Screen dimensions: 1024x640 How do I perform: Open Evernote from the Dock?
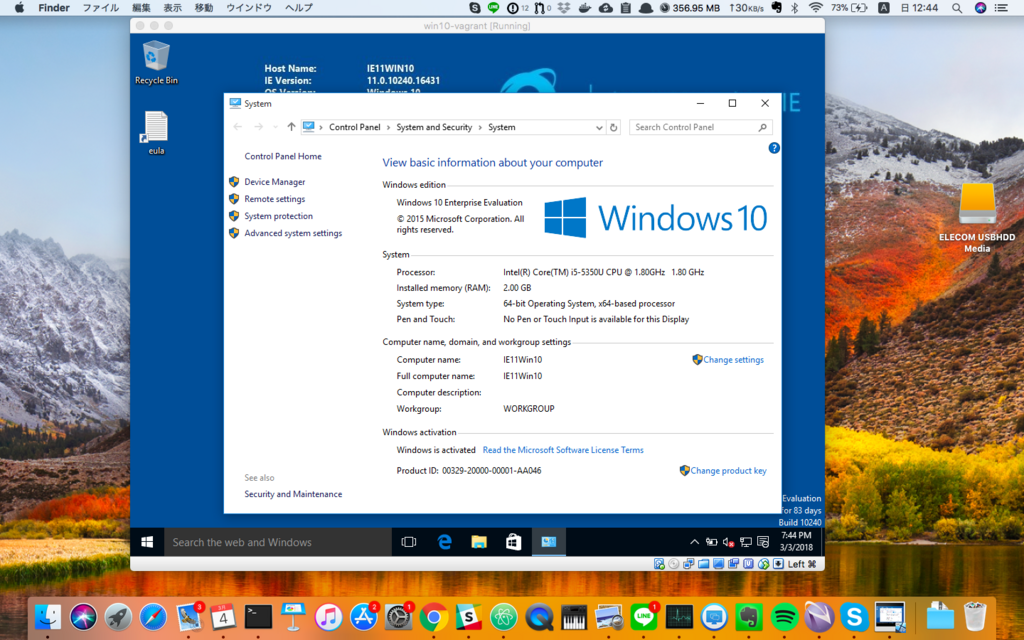click(749, 616)
